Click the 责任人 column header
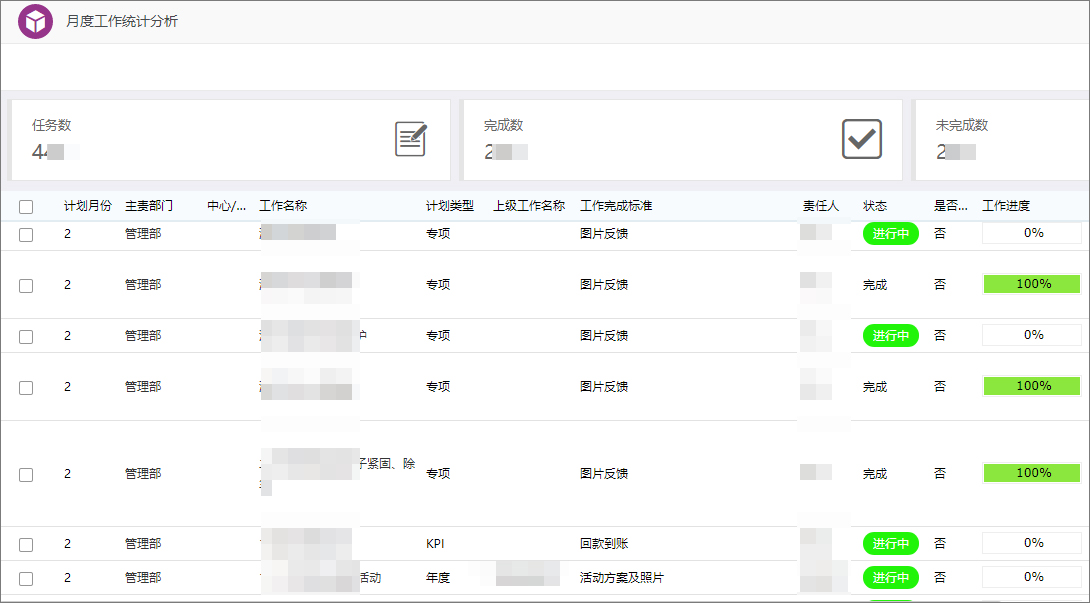This screenshot has height=603, width=1090. (820, 205)
